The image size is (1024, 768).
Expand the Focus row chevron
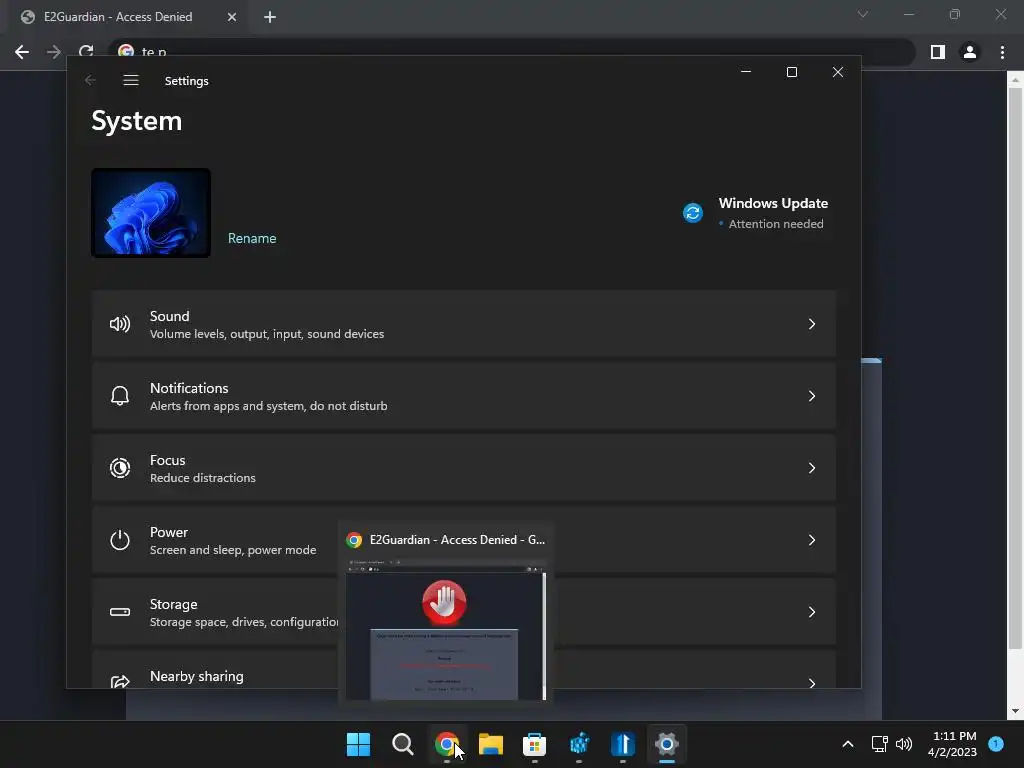[812, 468]
